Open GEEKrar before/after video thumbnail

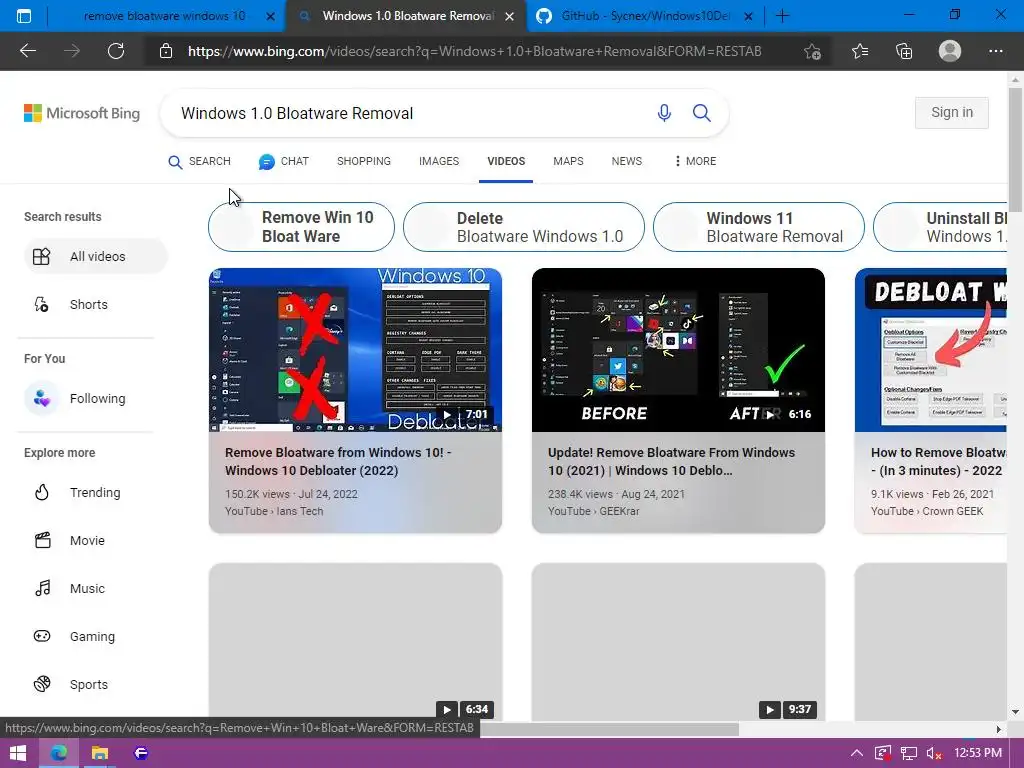pyautogui.click(x=678, y=349)
